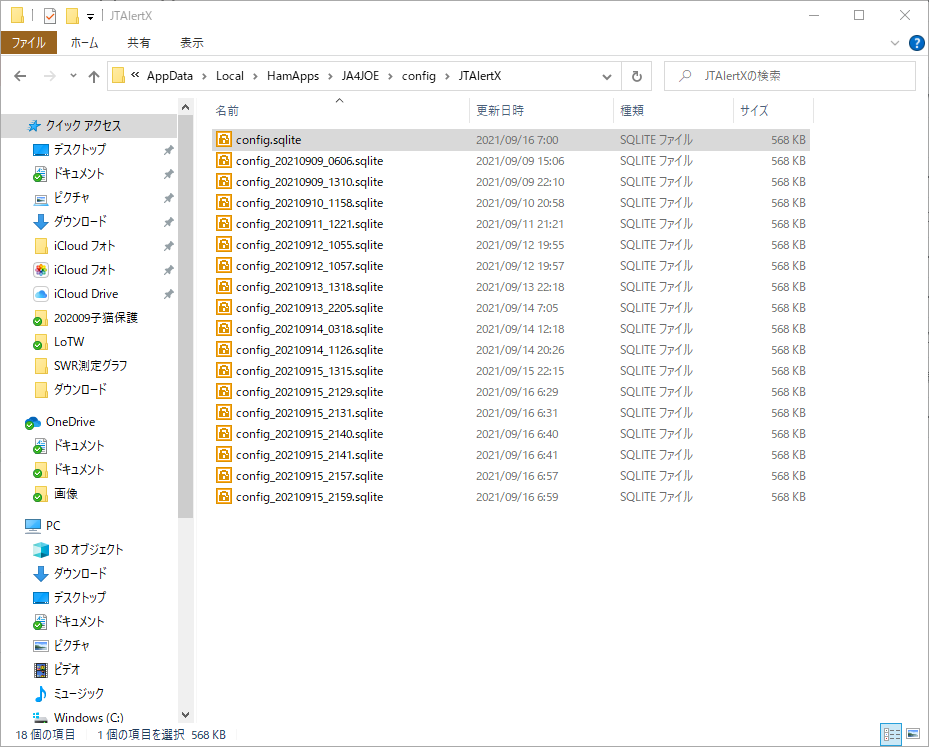This screenshot has width=929, height=747.
Task: Sort by 名前 column header
Action: pos(227,111)
